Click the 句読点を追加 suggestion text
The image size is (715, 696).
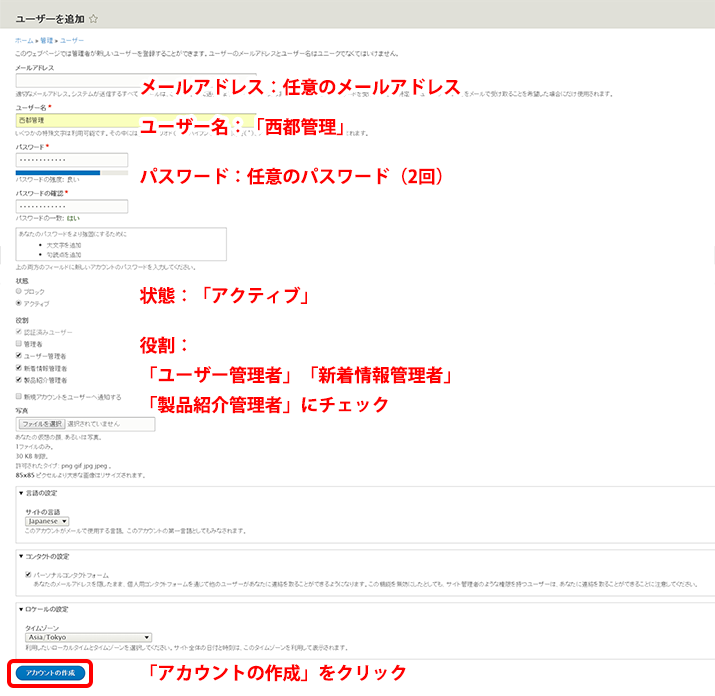[x=64, y=255]
